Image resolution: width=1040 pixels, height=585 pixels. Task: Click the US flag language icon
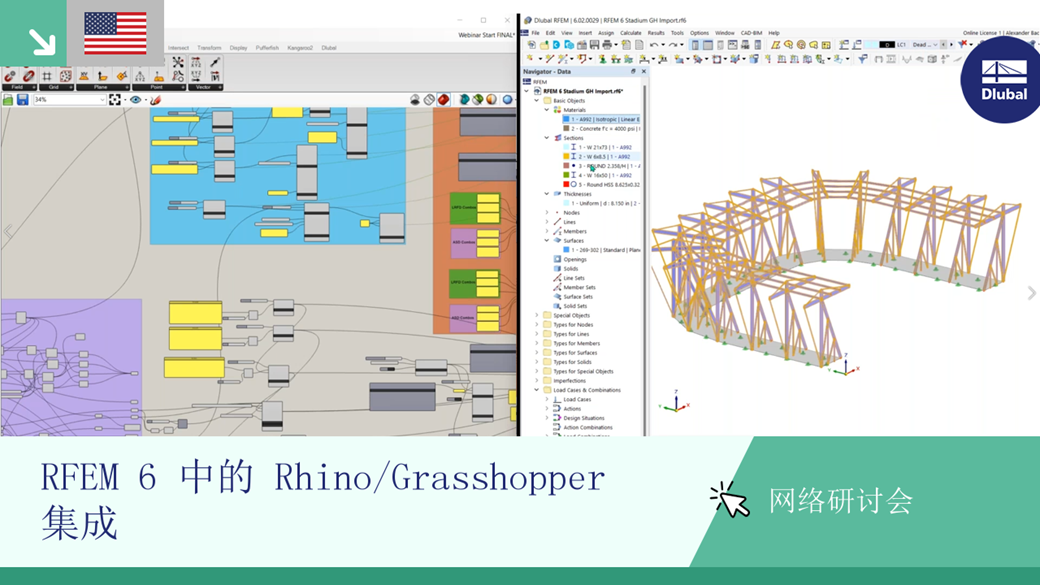click(x=115, y=33)
